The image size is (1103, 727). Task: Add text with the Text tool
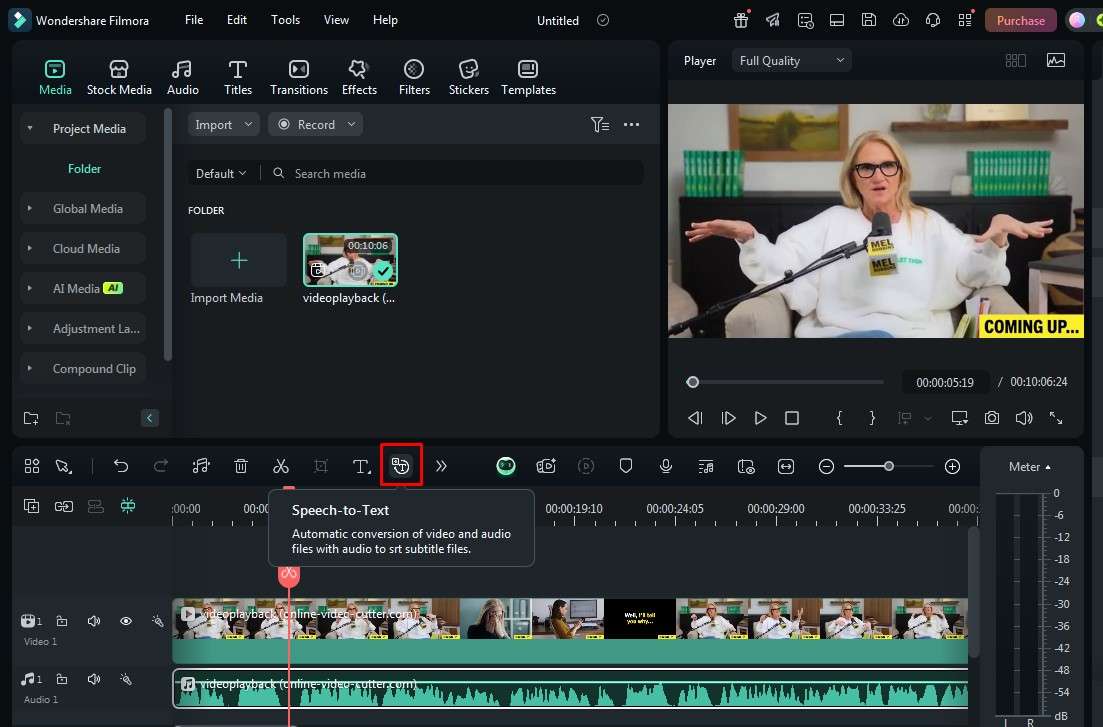pos(361,466)
